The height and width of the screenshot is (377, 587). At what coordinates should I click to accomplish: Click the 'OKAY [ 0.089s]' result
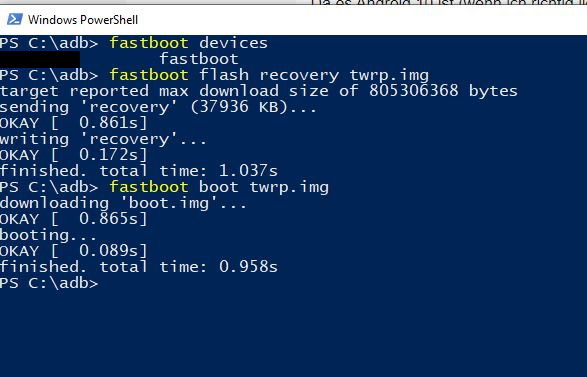tap(74, 251)
